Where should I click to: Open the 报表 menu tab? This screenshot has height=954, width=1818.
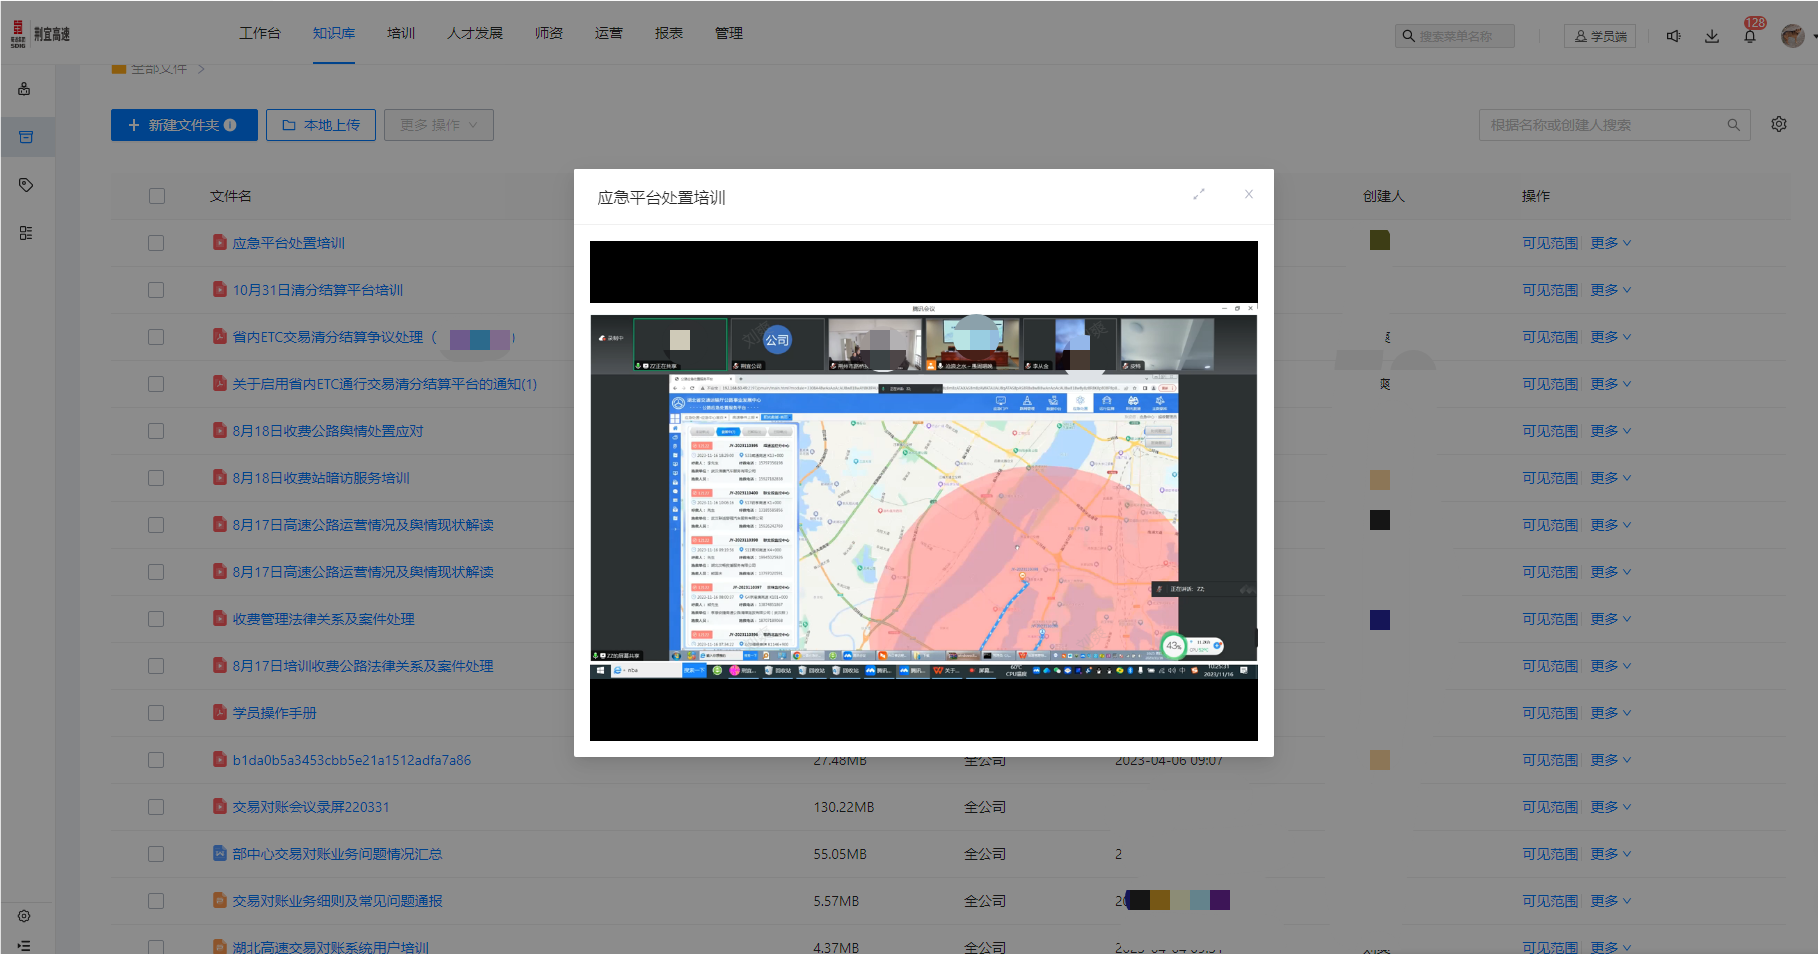[x=669, y=33]
